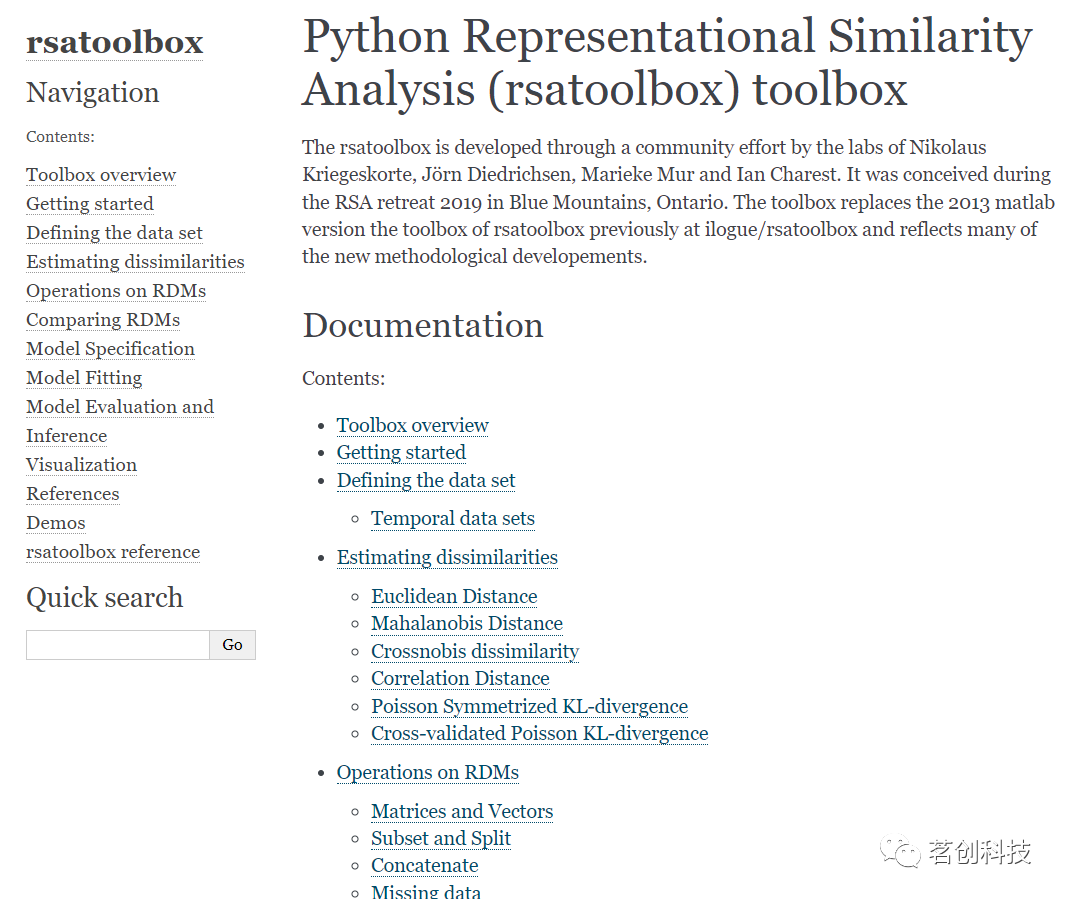Open Matrices and Vectors link
Screen dimensions: 1066x899
462,811
